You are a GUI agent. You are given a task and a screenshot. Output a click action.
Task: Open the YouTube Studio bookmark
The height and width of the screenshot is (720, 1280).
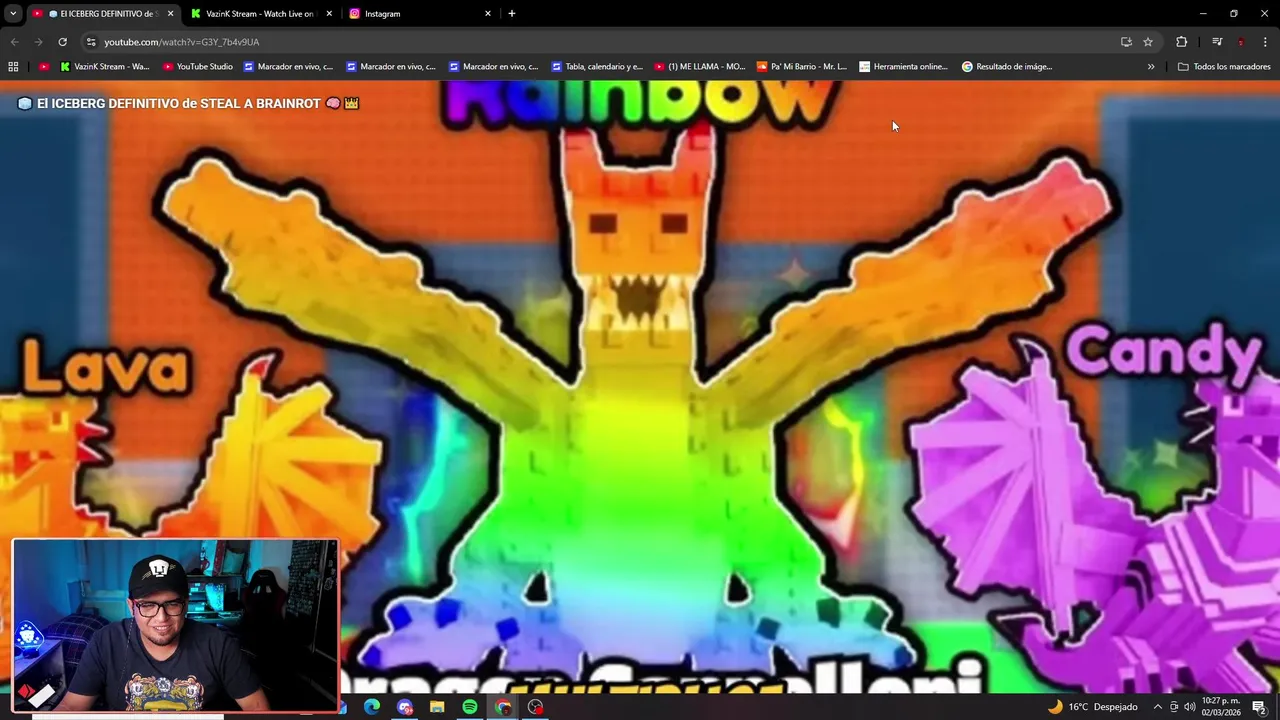click(x=198, y=67)
